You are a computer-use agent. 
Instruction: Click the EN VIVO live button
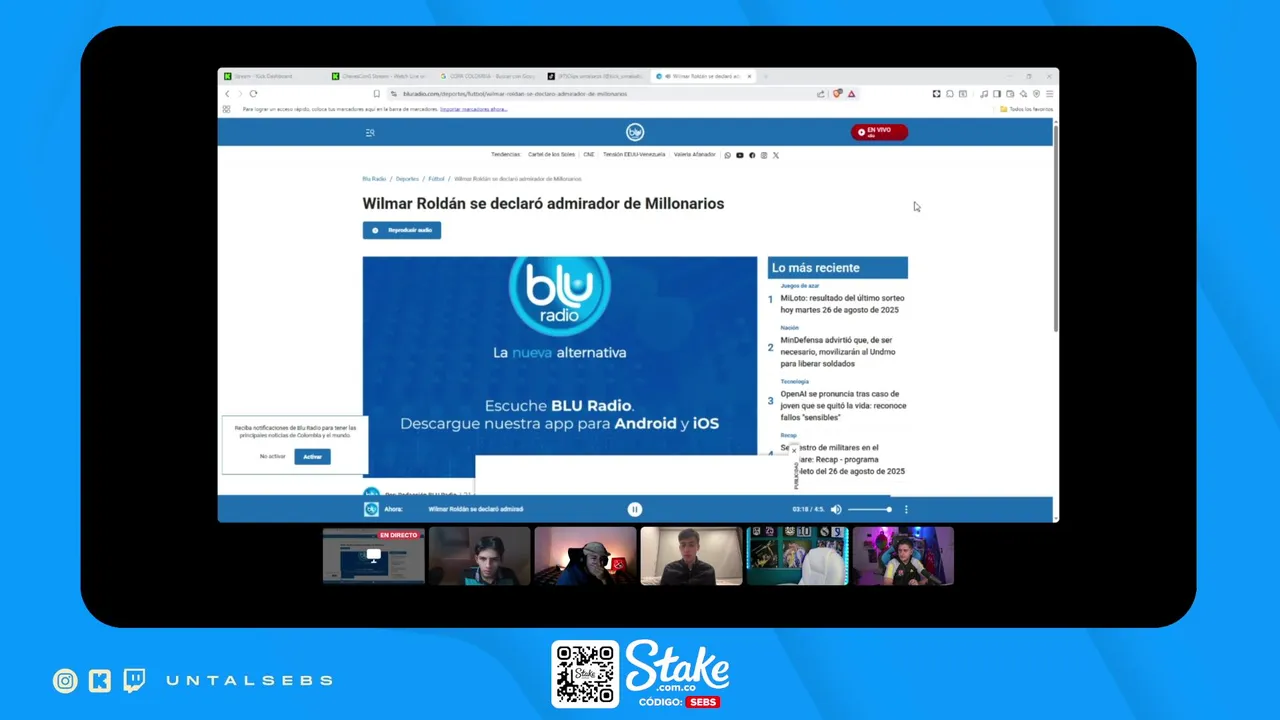click(879, 132)
